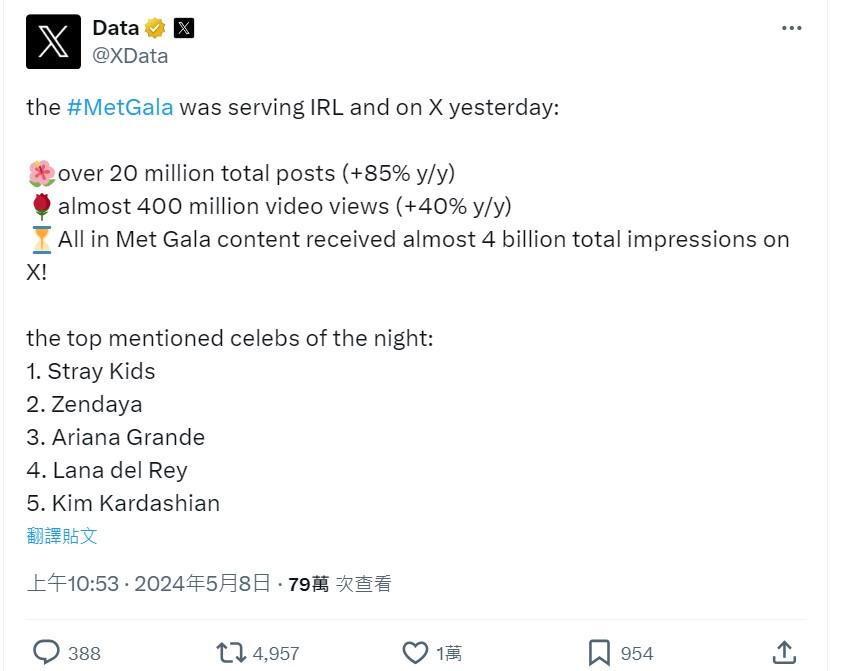Open the three-dot more options menu
The height and width of the screenshot is (671, 860).
(792, 28)
